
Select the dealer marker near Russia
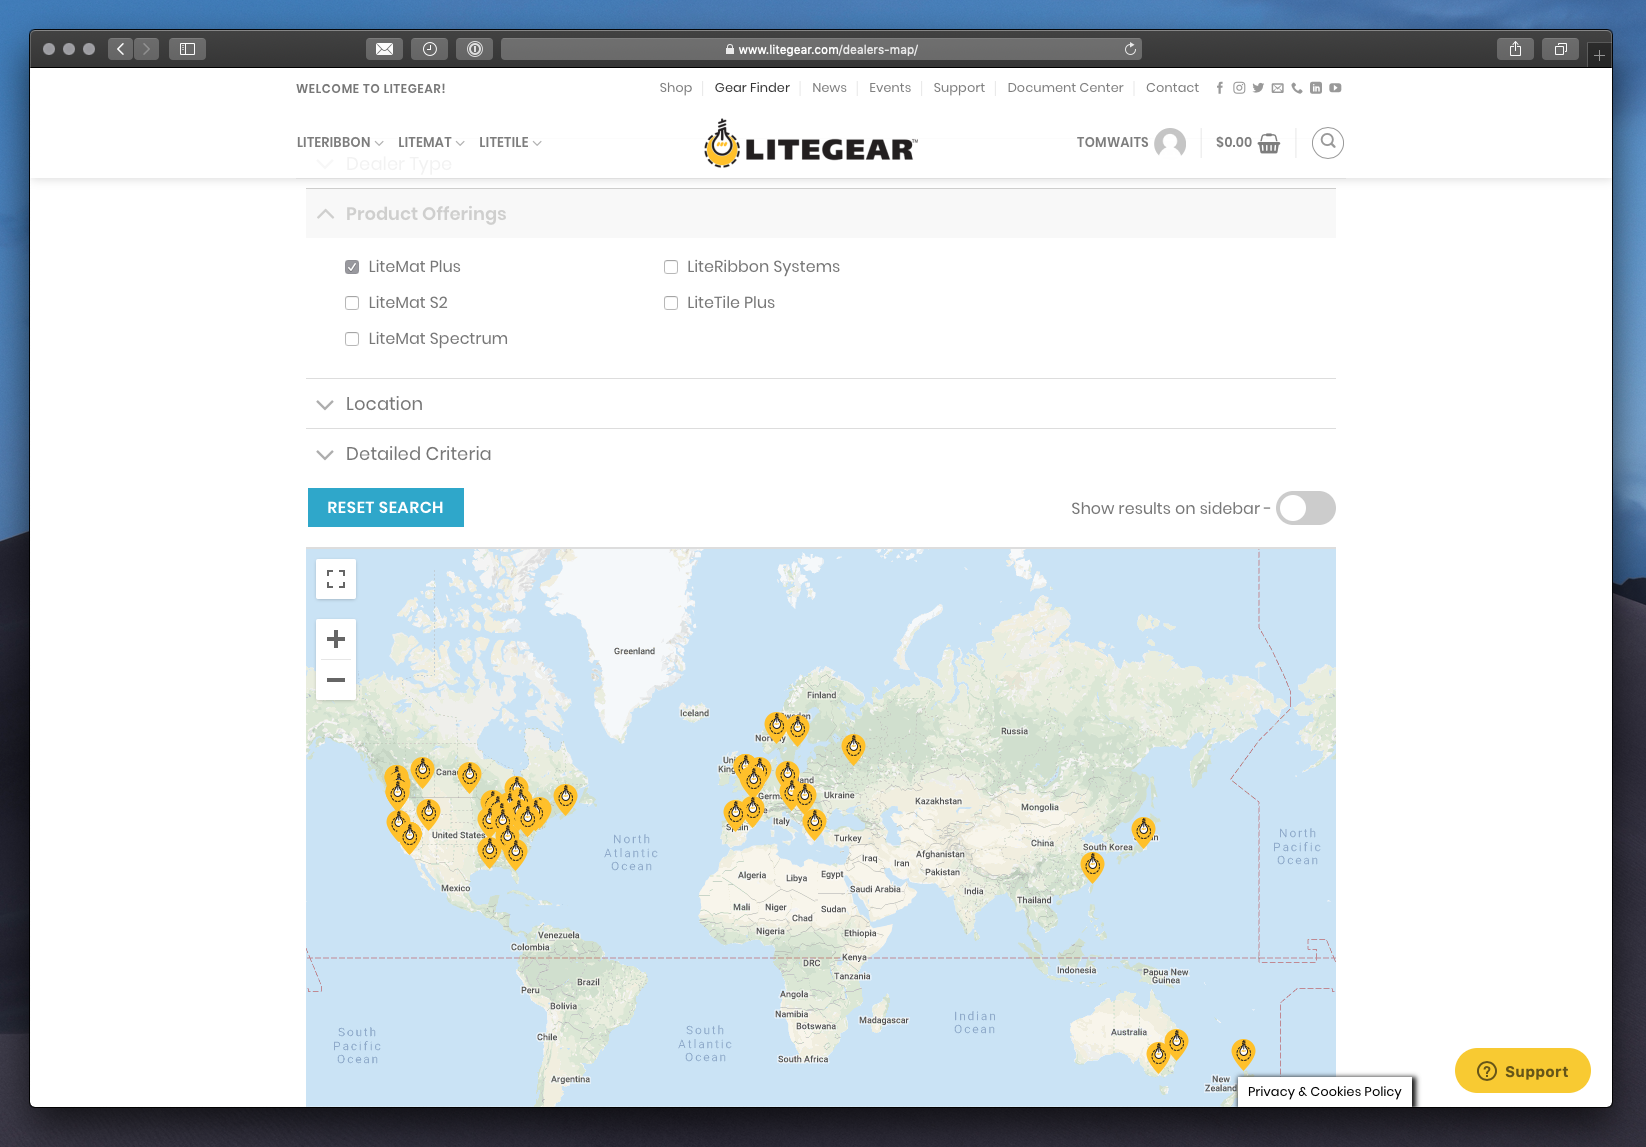[x=853, y=747]
